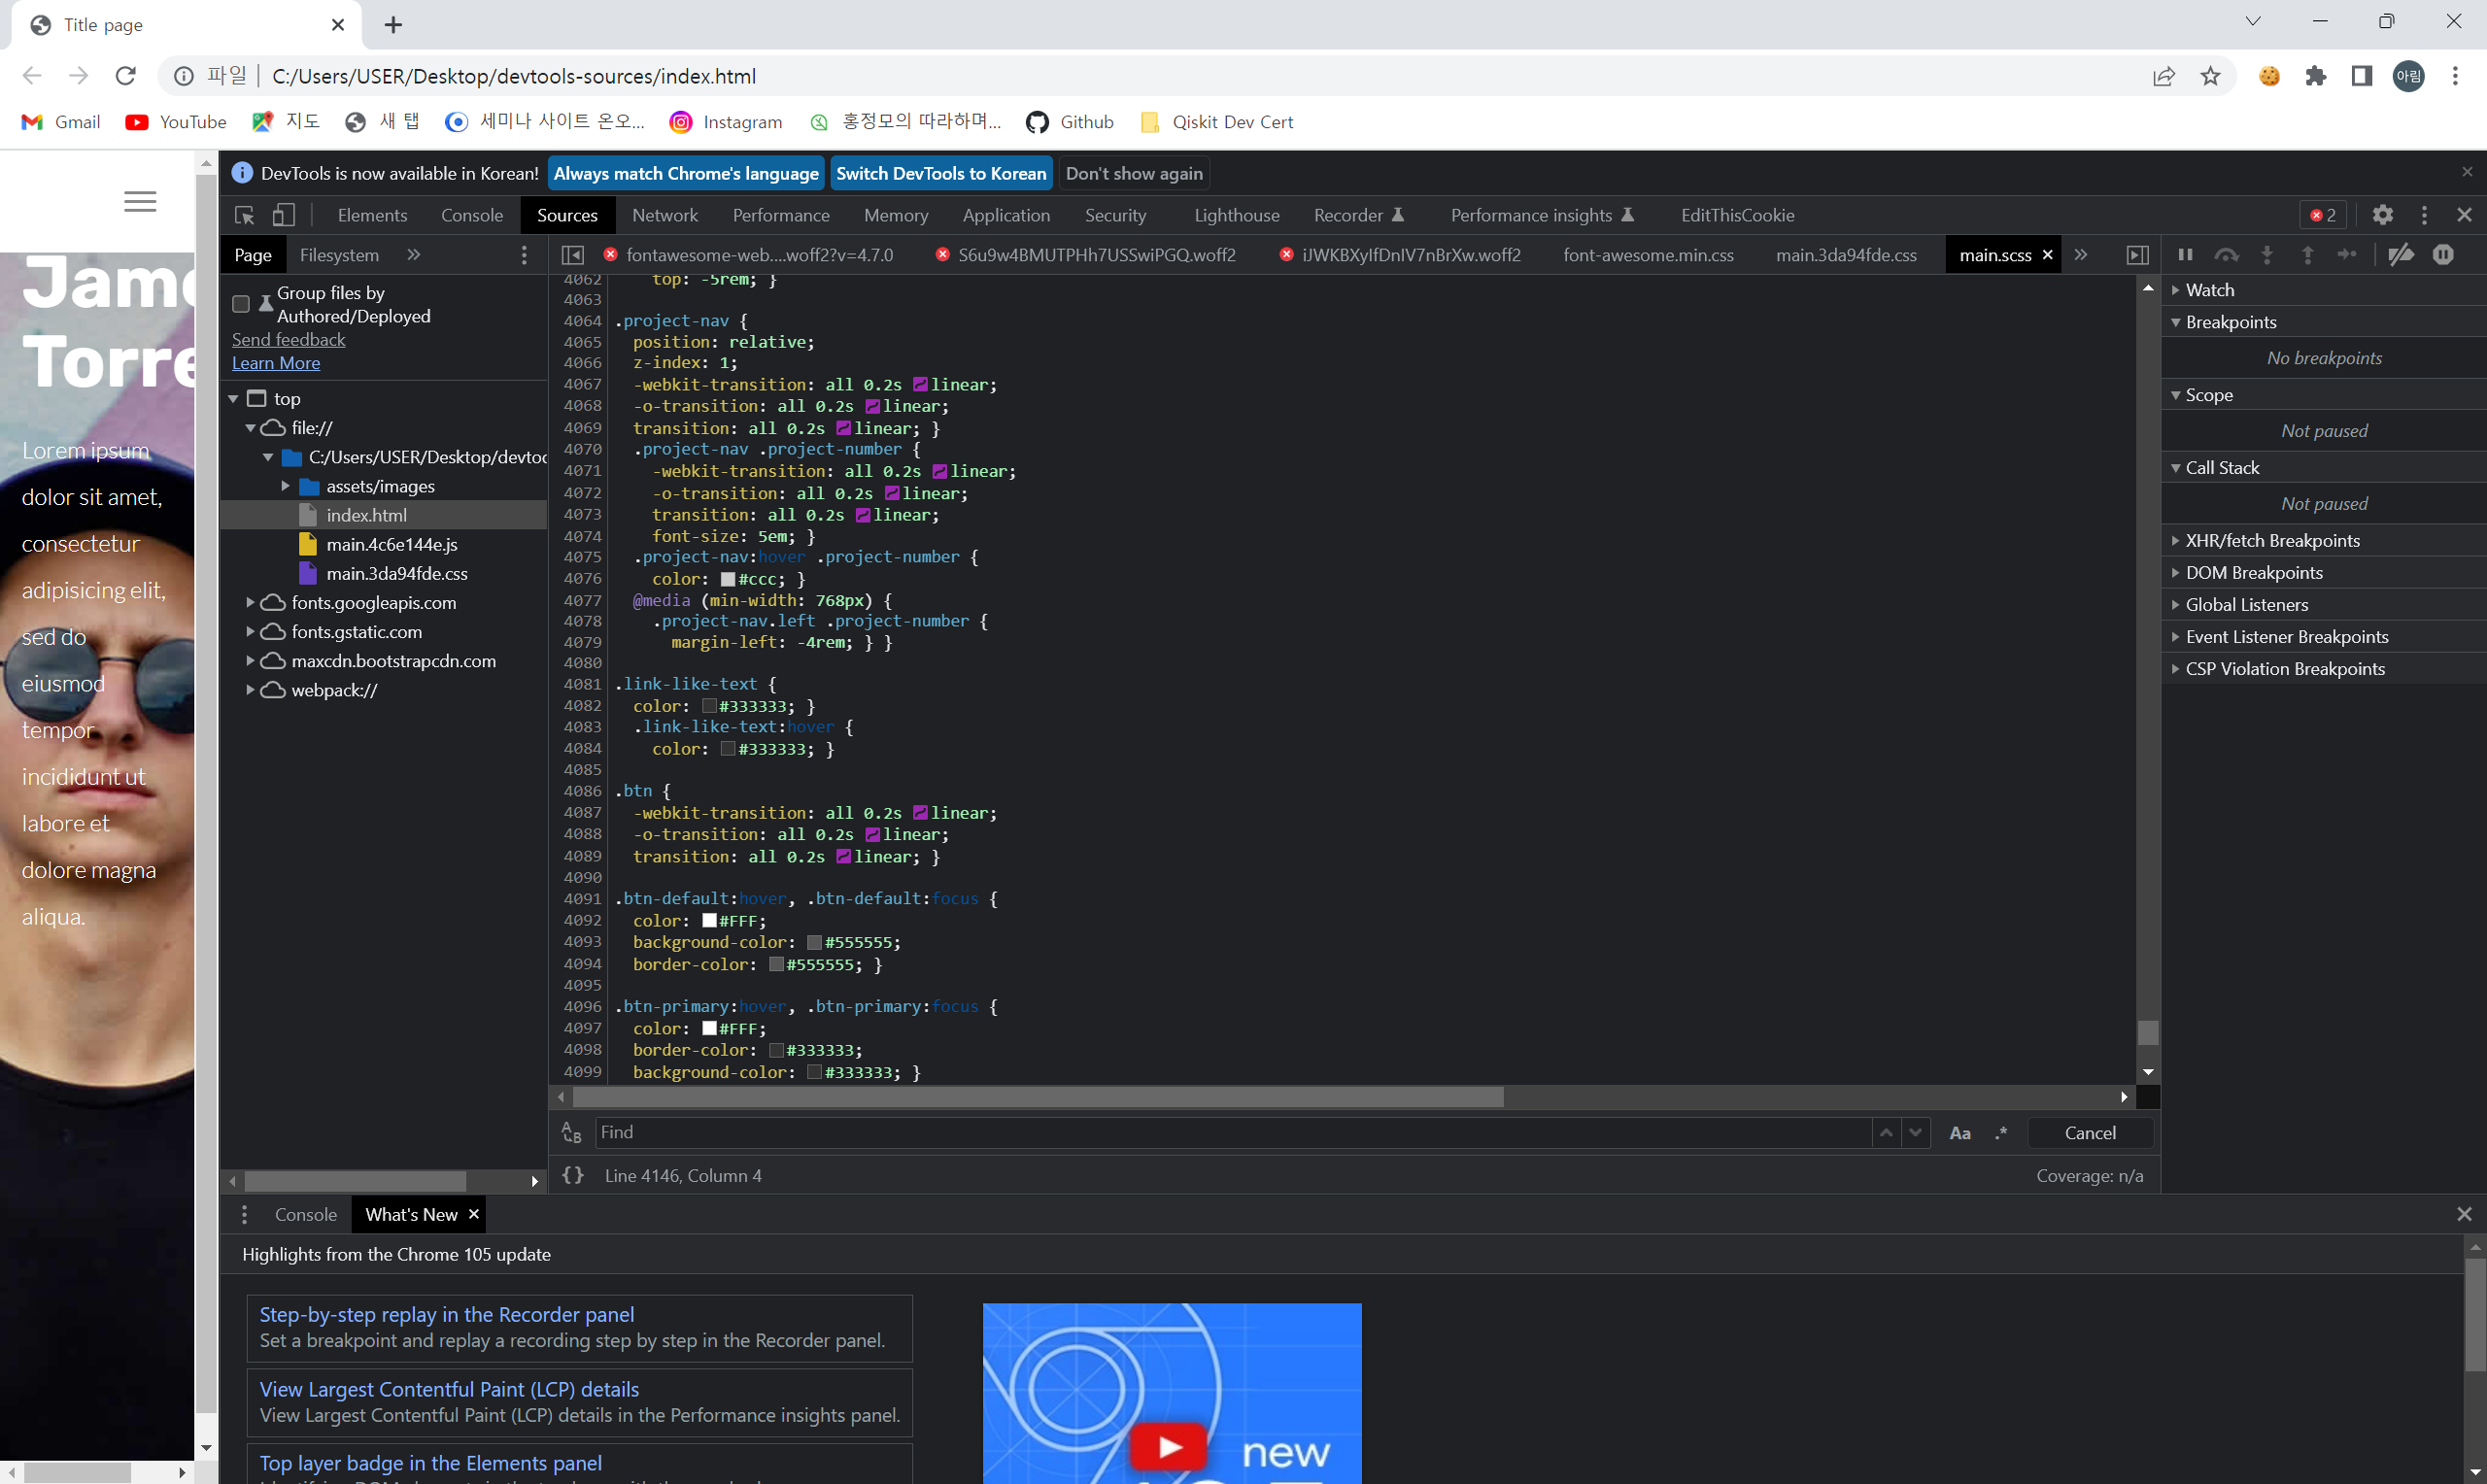Close the bottom drawer panel
Viewport: 2487px width, 1484px height.
point(2464,1214)
